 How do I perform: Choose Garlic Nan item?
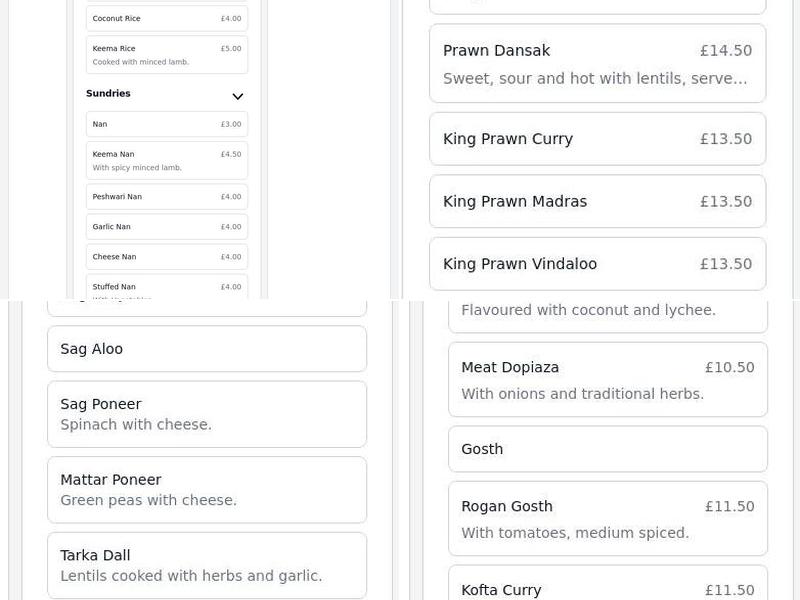167,227
